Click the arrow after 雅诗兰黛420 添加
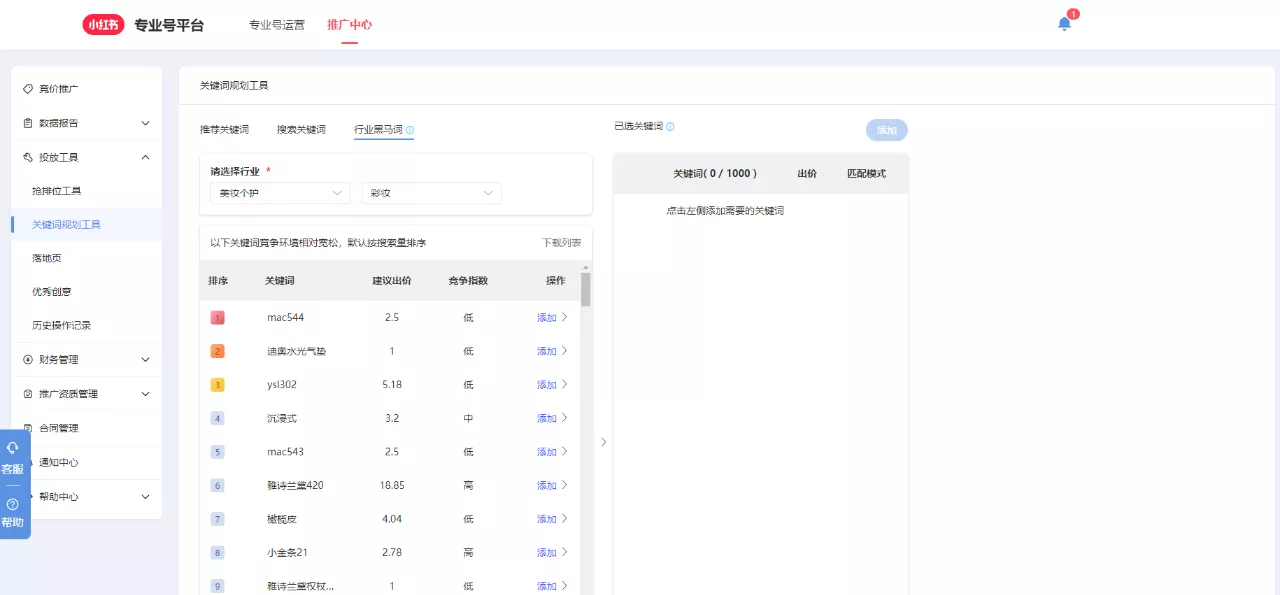Viewport: 1280px width, 595px height. pyautogui.click(x=565, y=485)
